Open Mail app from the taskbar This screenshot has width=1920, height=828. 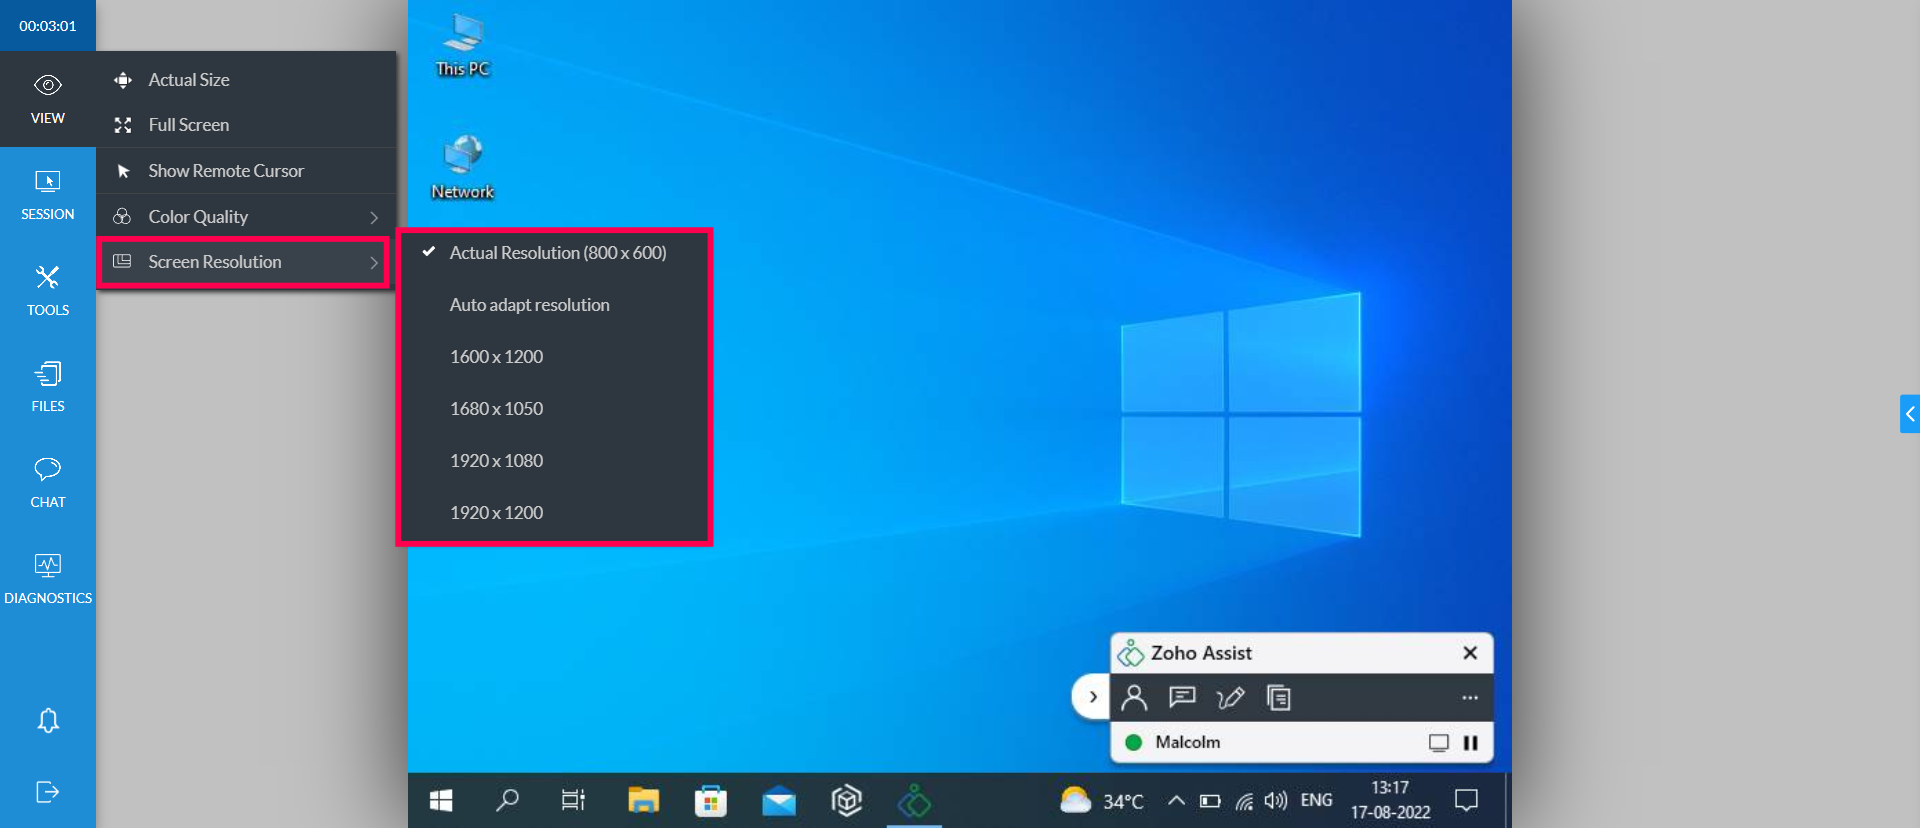(779, 800)
